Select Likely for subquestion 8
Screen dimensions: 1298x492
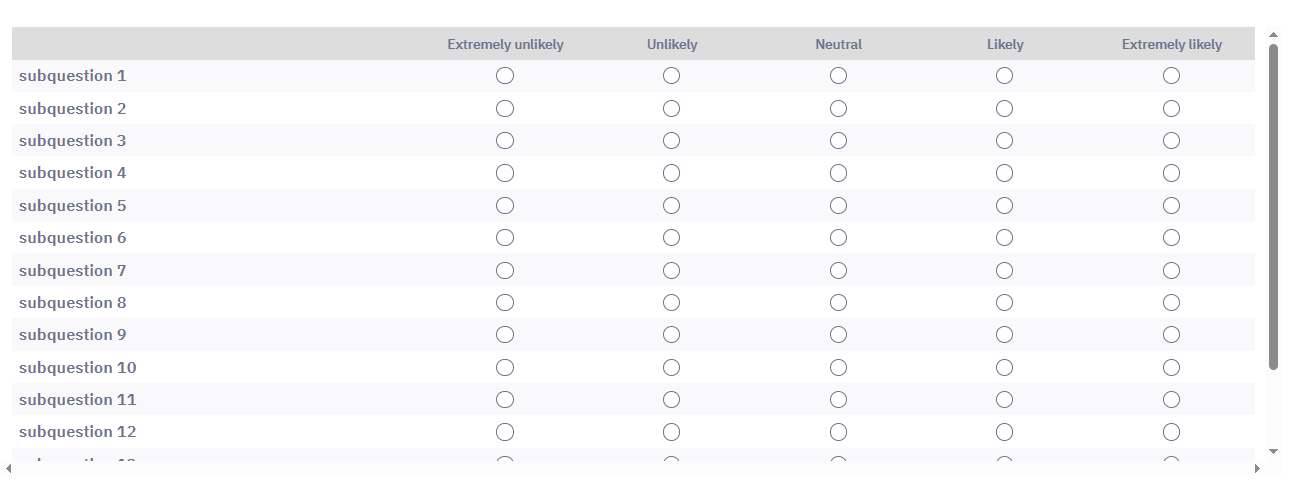1004,303
